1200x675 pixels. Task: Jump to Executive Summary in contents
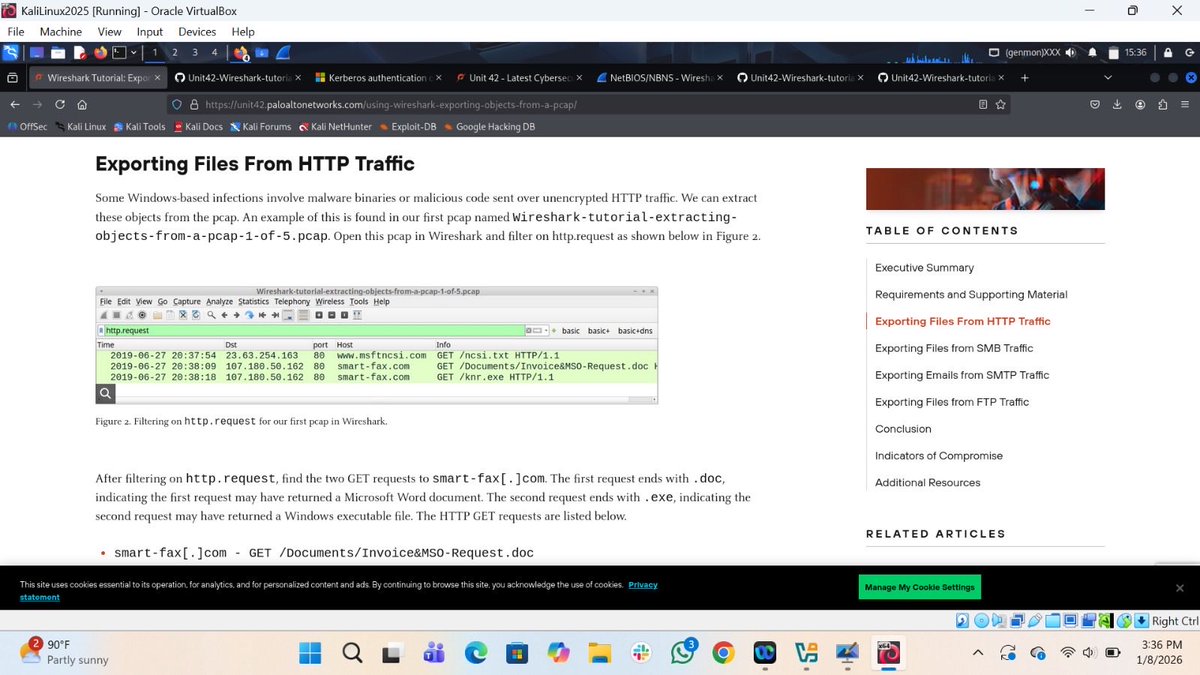click(x=924, y=268)
